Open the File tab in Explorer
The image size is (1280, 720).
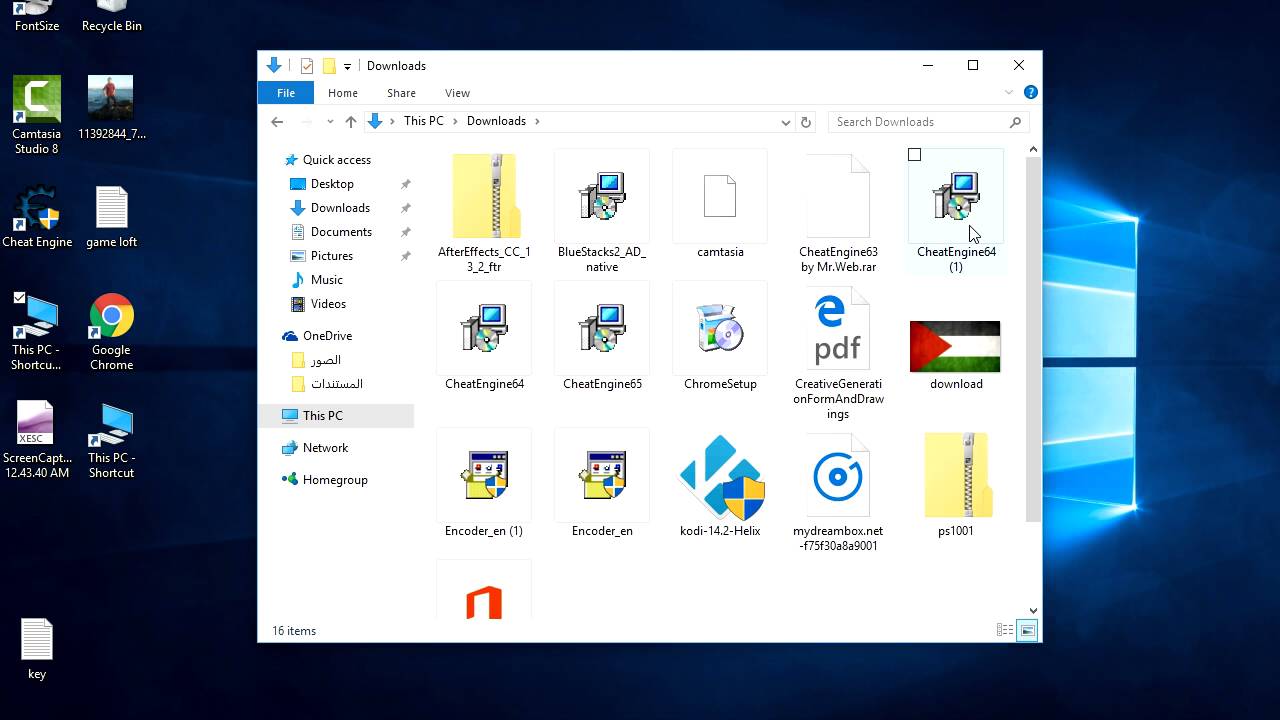(286, 93)
